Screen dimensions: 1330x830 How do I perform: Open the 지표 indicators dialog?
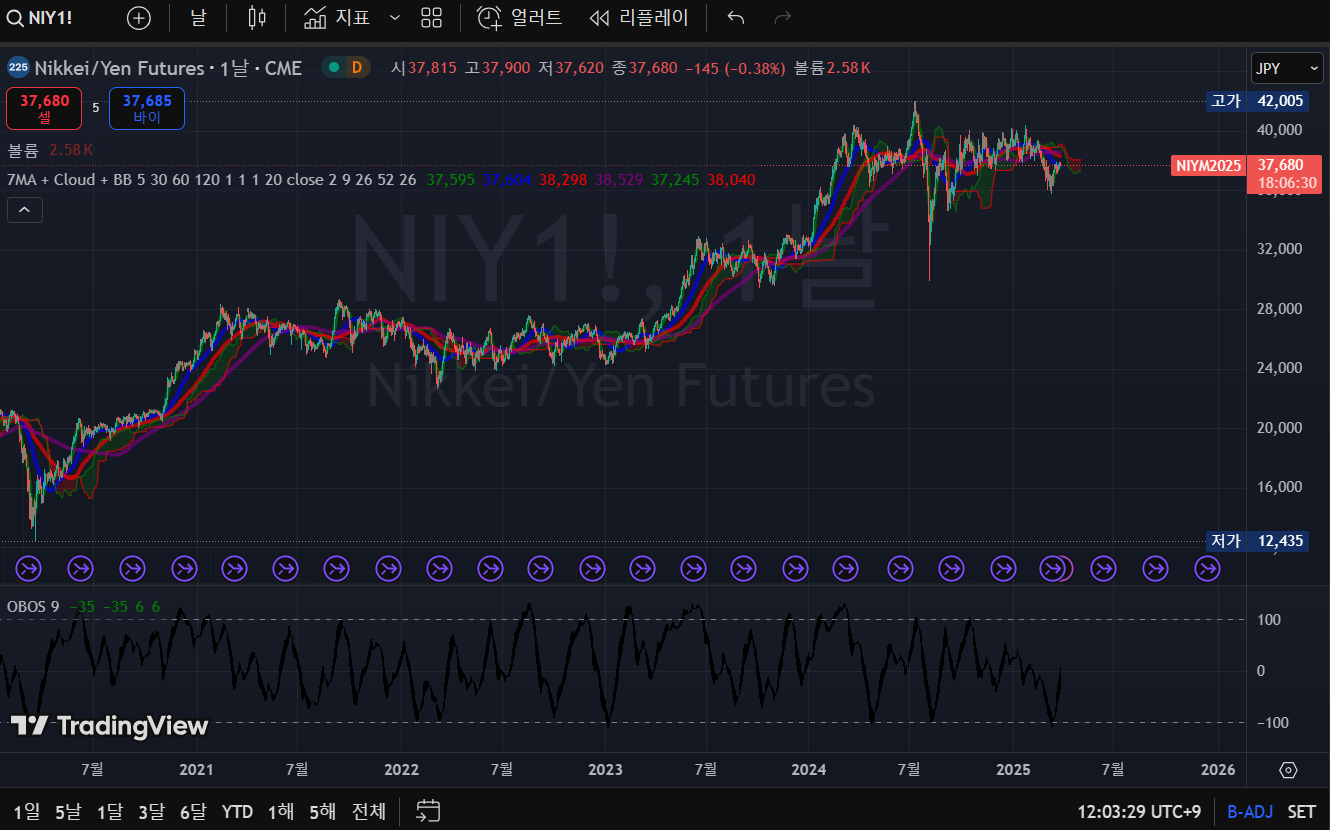coord(338,18)
